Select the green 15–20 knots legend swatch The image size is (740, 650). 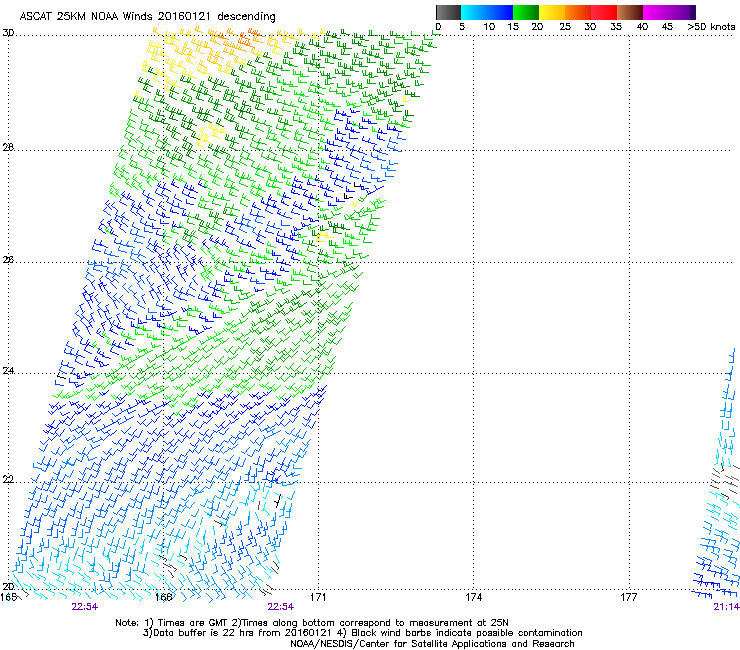526,12
